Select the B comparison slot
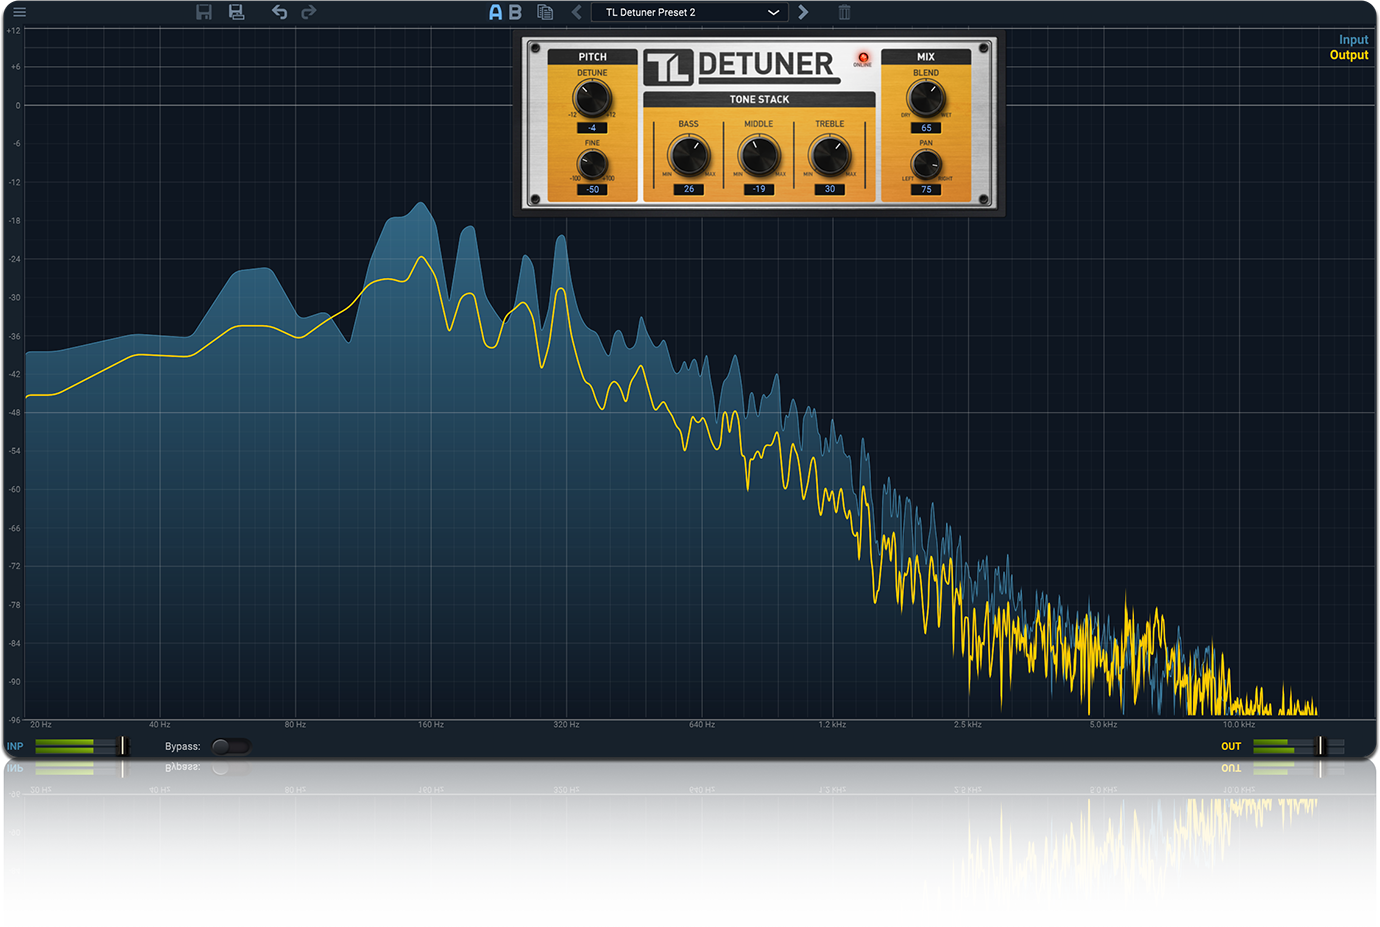 tap(513, 12)
